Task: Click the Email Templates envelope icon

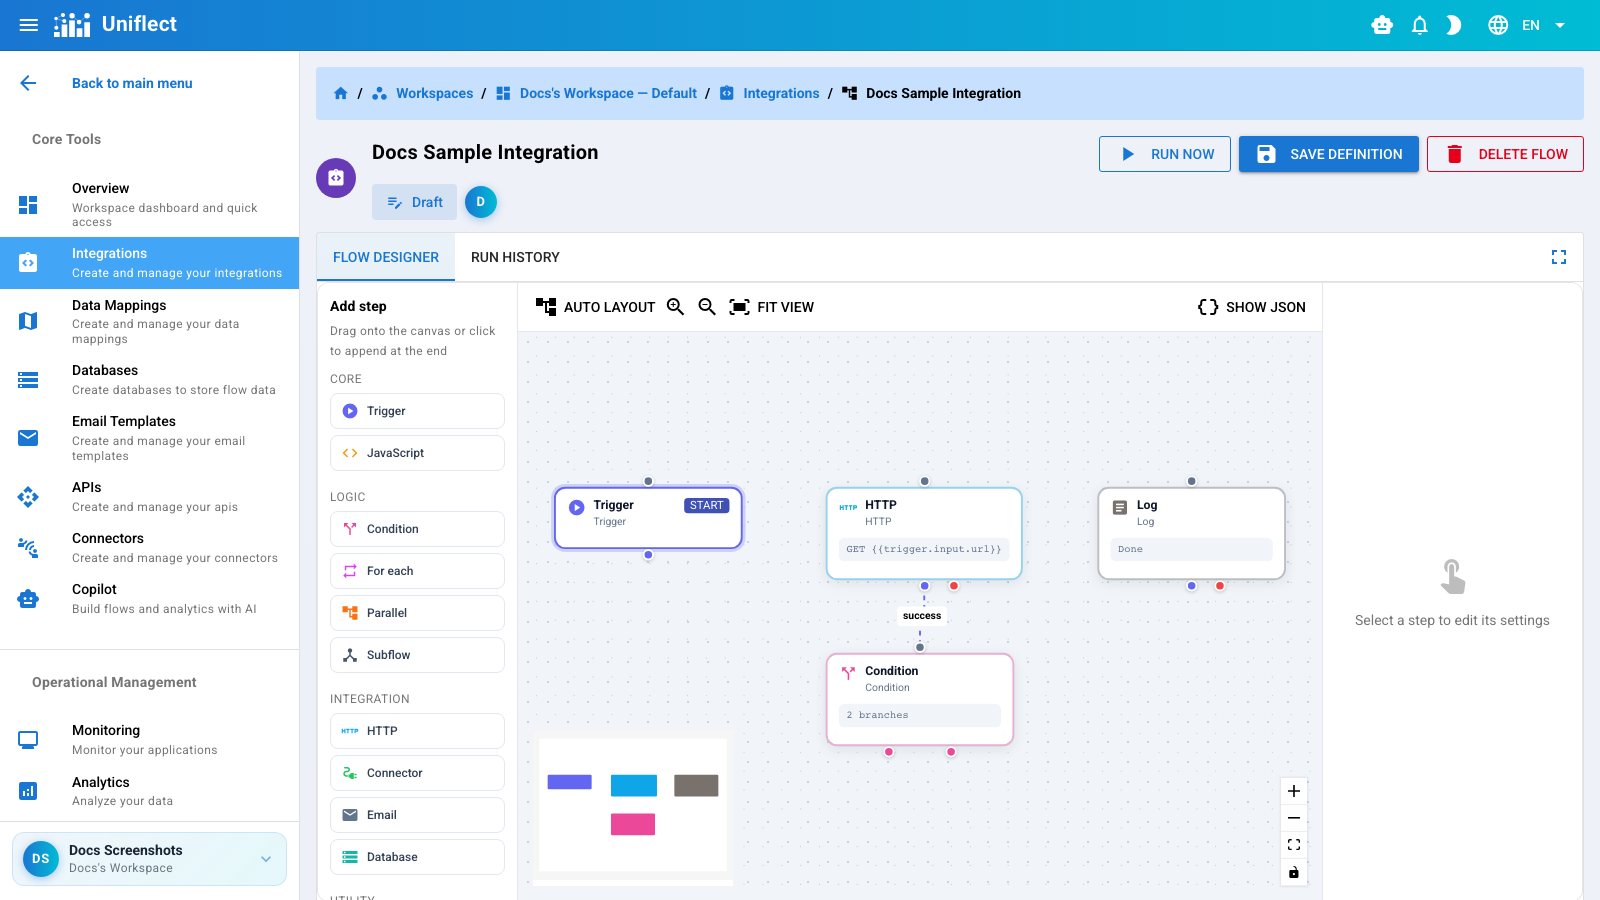Action: point(28,438)
